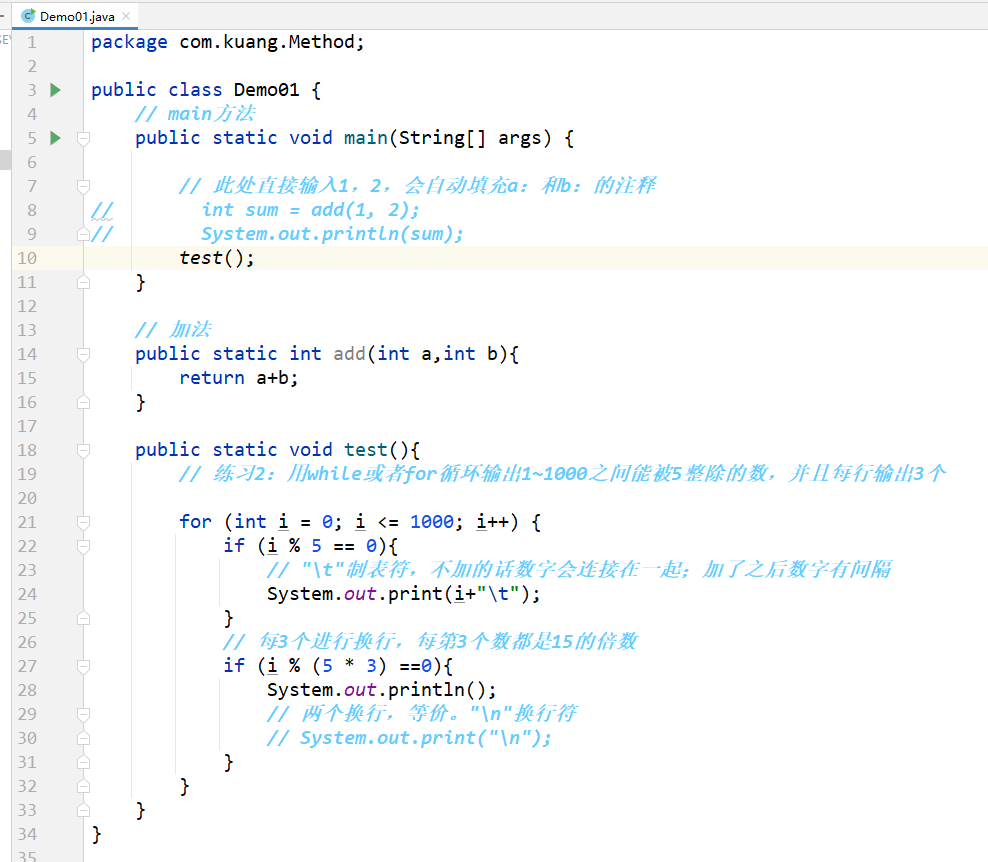
Task: Click fold end marker on line 32
Action: [83, 786]
